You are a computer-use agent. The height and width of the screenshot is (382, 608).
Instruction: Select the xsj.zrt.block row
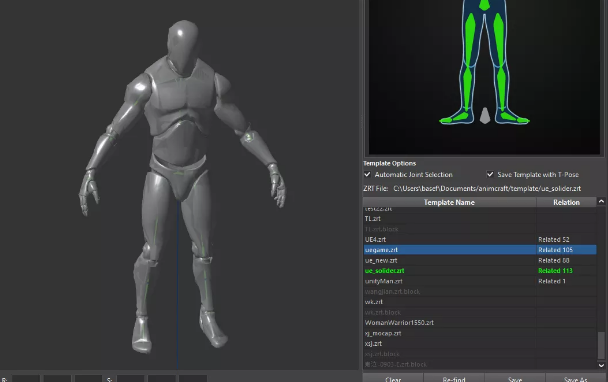(480, 354)
